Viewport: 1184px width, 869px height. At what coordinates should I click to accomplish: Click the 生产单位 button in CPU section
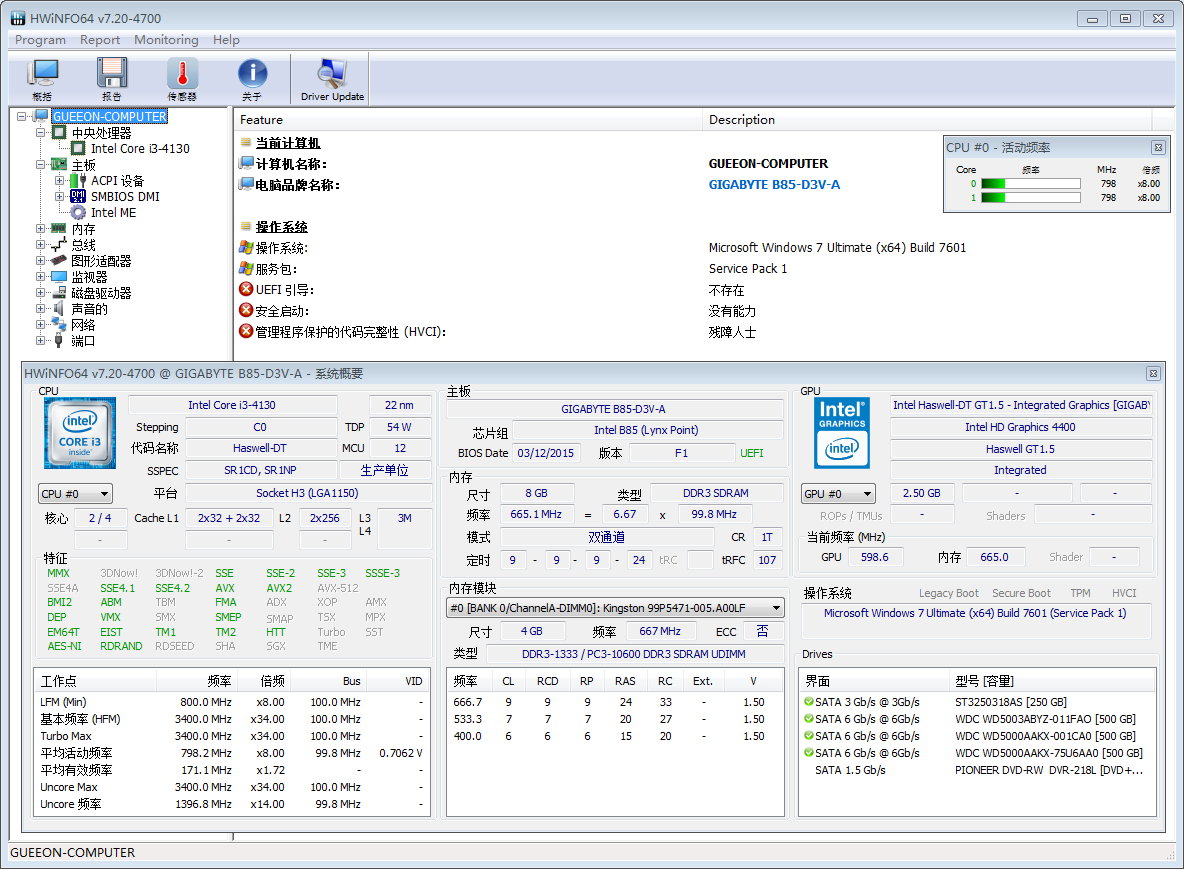coord(384,470)
